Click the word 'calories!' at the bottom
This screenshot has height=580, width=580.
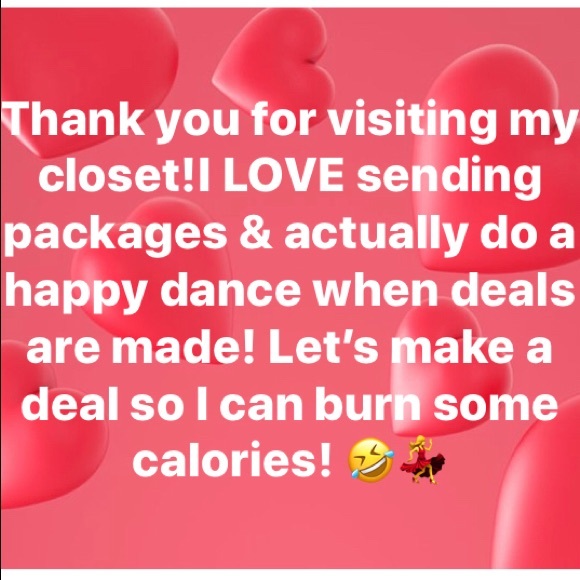pos(231,461)
